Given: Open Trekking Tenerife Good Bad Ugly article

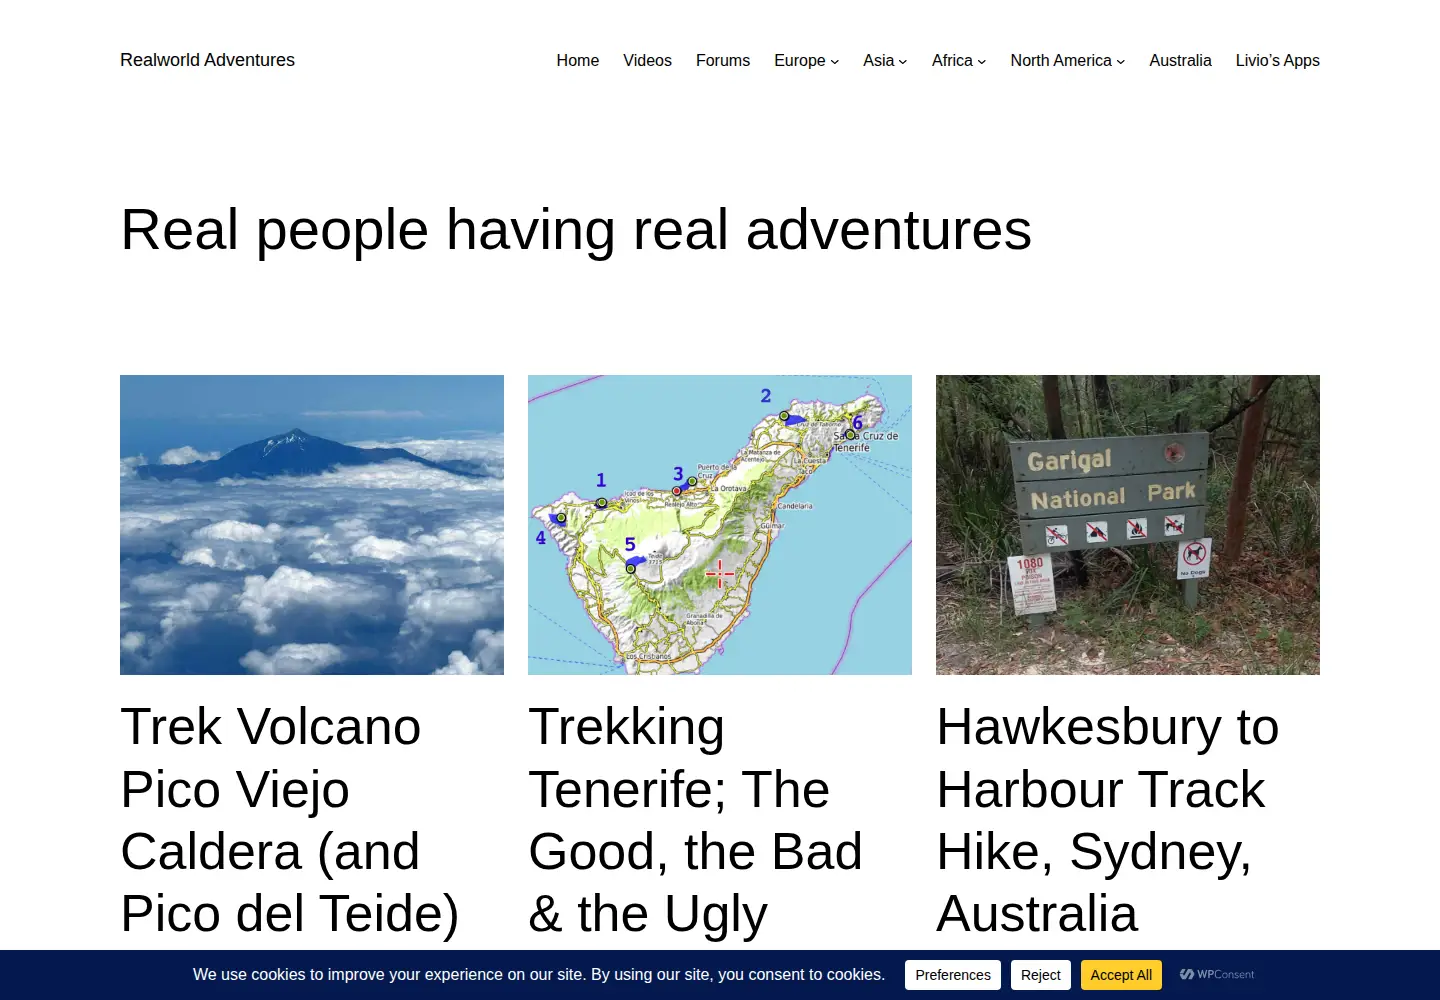Looking at the screenshot, I should (695, 820).
